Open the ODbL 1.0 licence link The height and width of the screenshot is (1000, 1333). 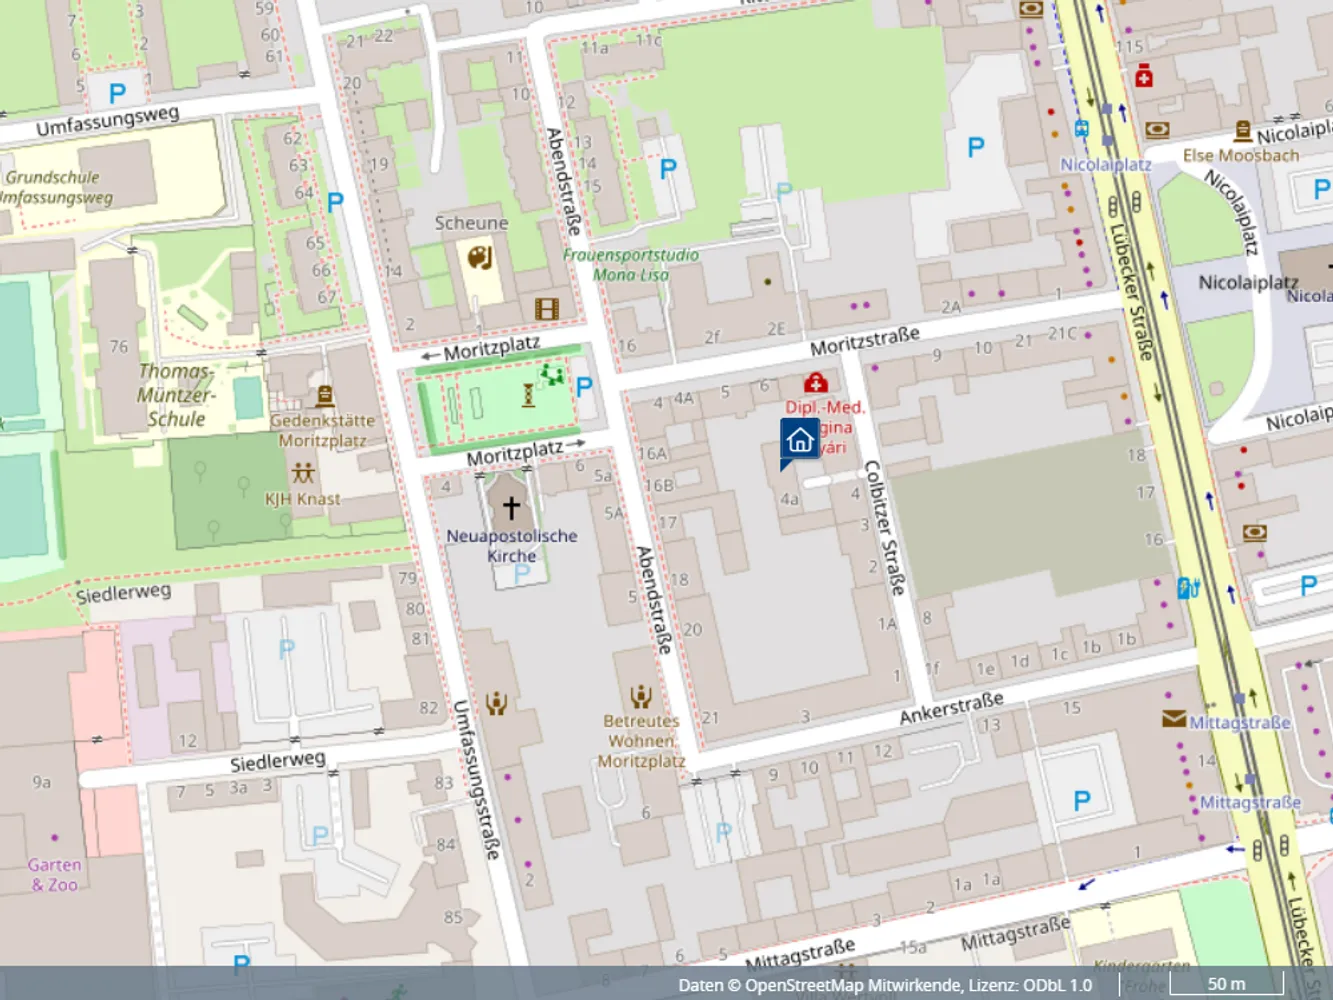(1057, 985)
